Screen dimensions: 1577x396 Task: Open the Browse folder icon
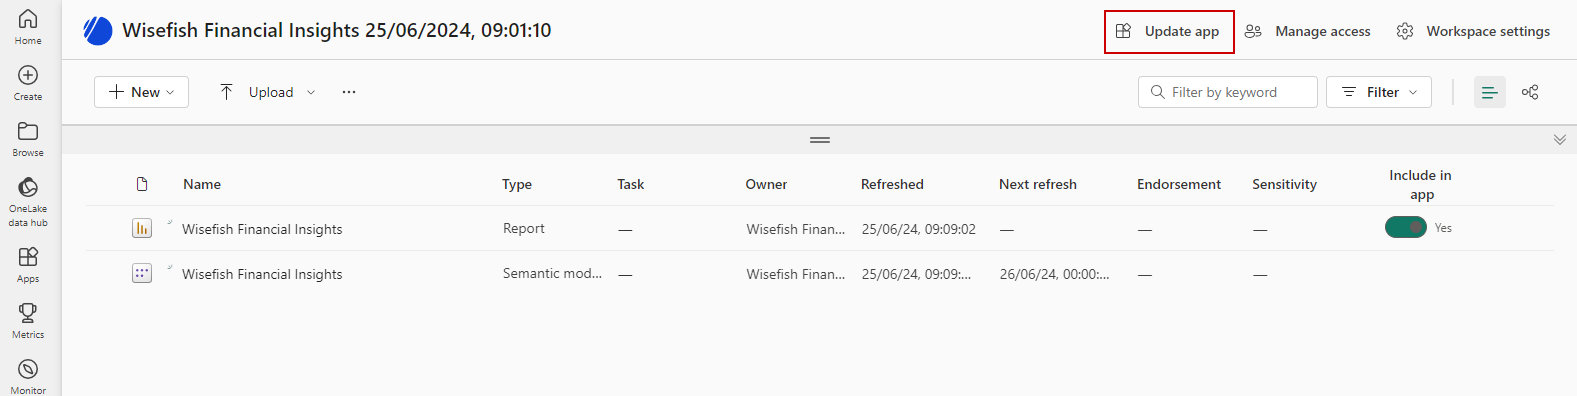click(x=28, y=139)
